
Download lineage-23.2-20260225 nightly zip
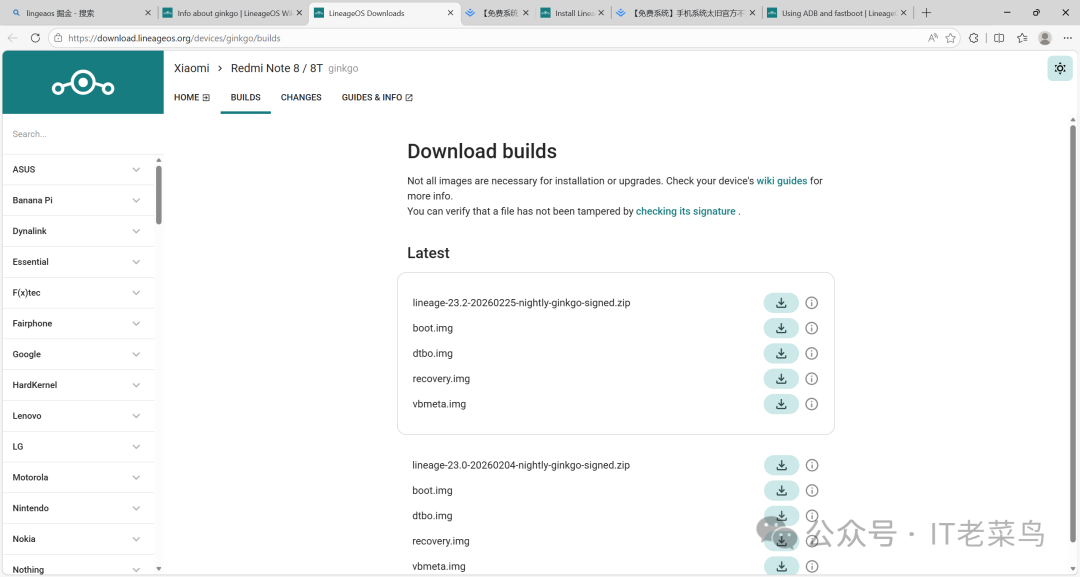[x=781, y=303]
